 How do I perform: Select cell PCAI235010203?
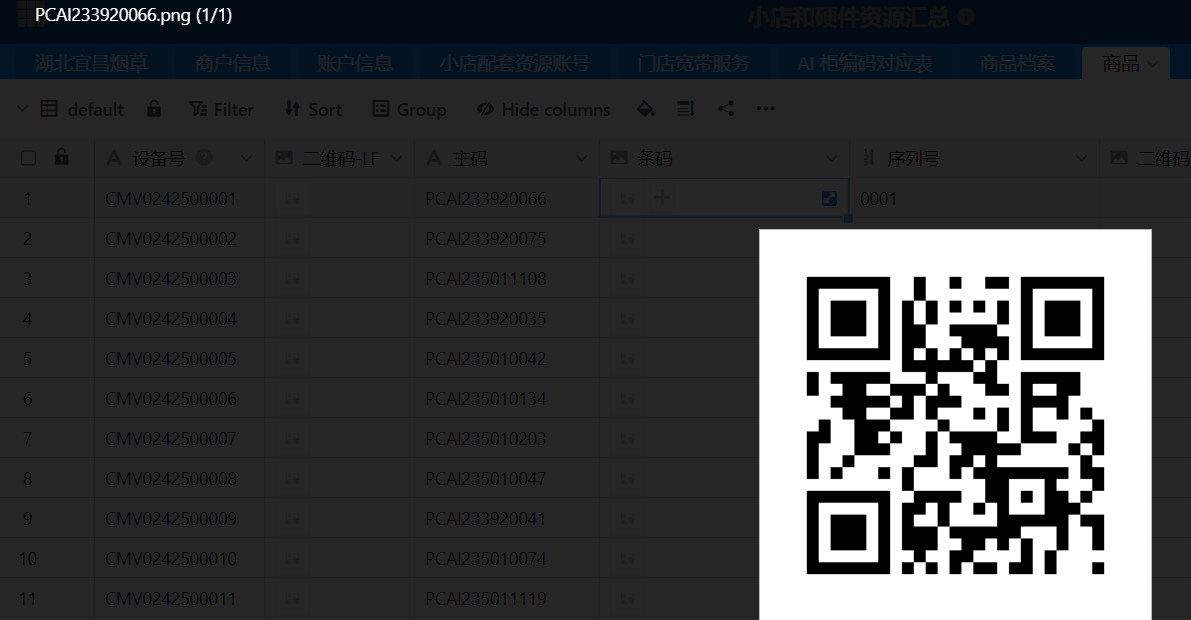(507, 438)
